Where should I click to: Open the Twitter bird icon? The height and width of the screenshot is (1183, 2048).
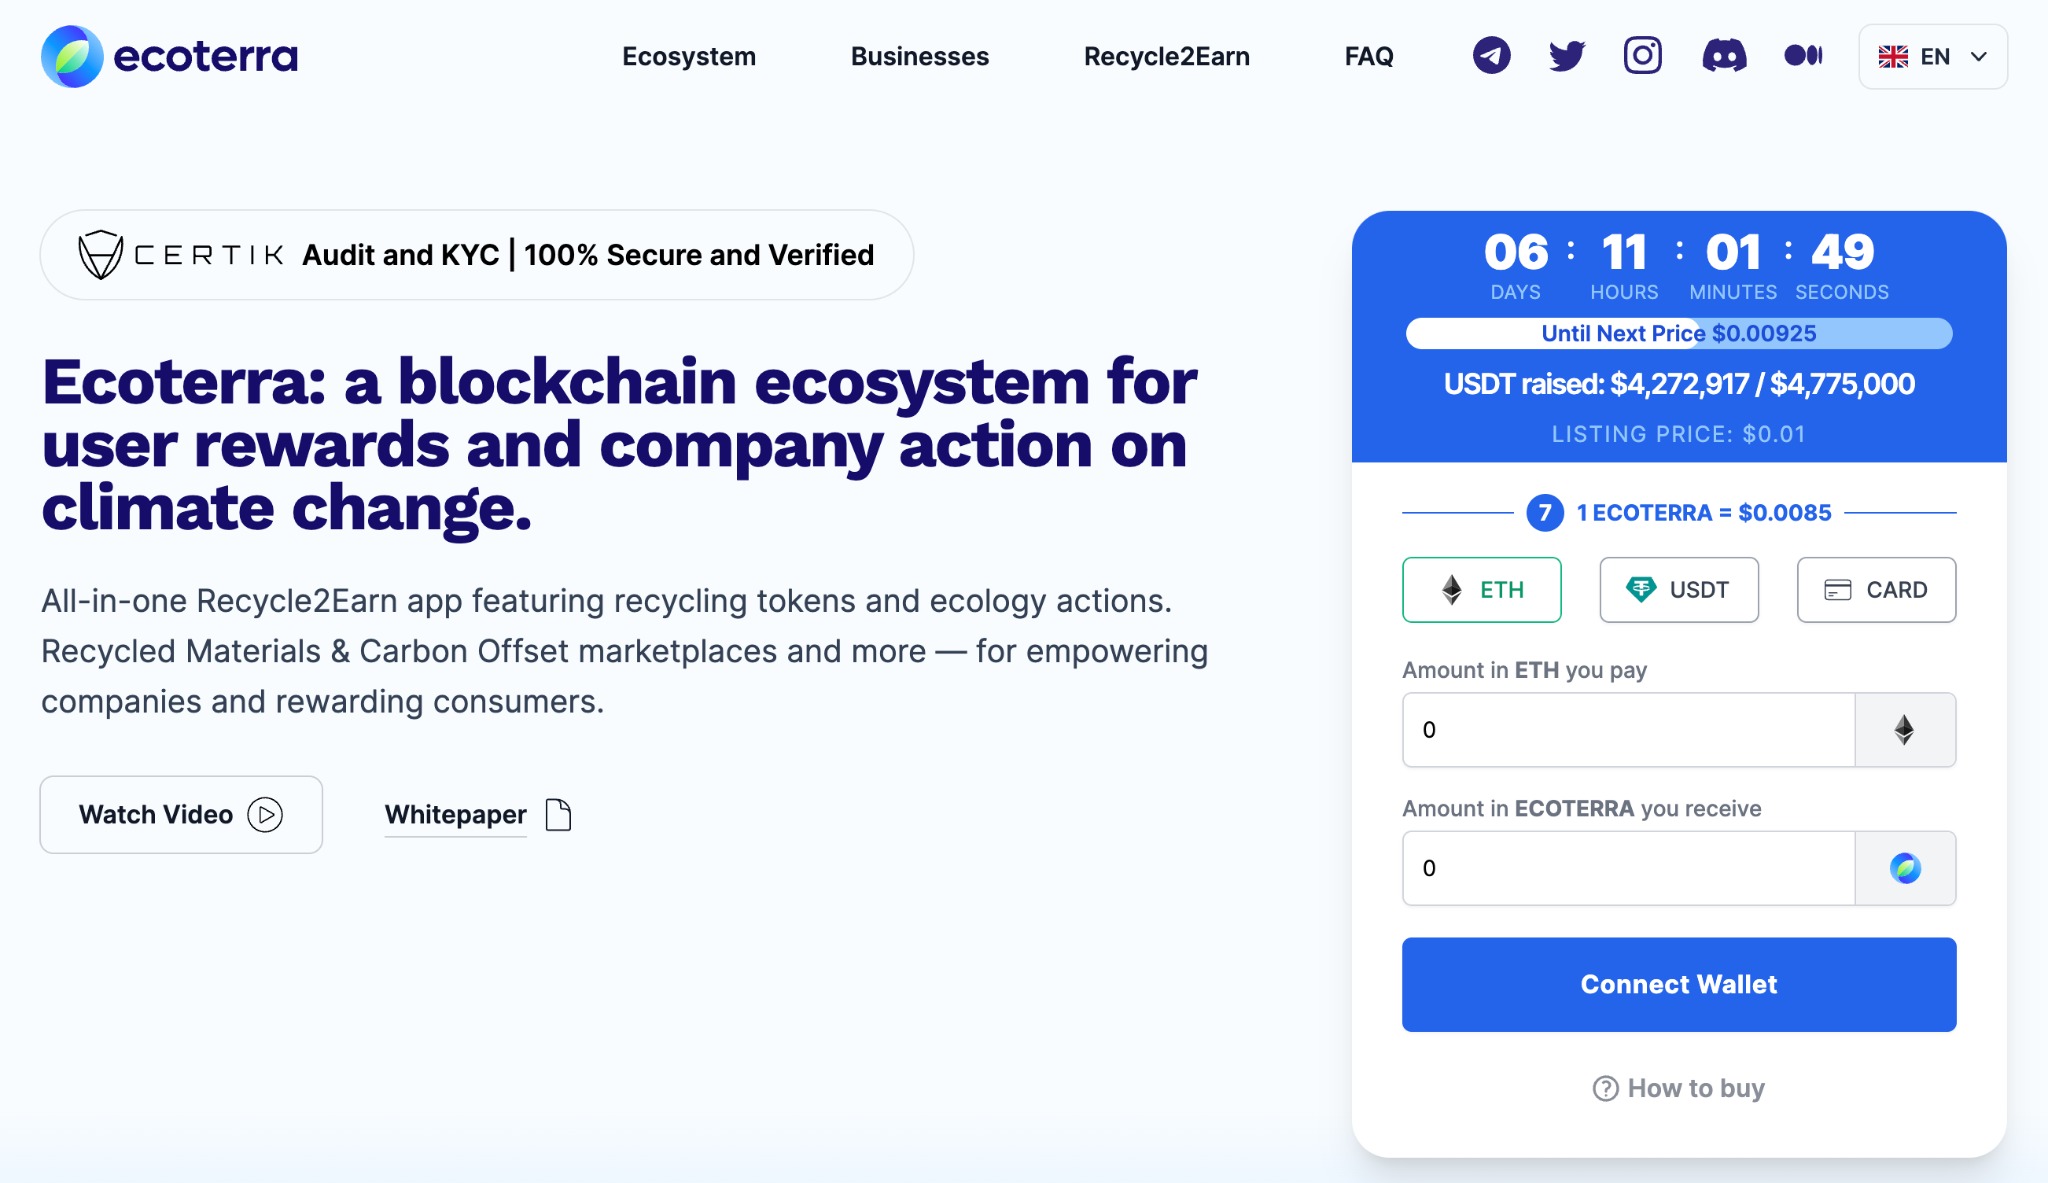[1567, 56]
